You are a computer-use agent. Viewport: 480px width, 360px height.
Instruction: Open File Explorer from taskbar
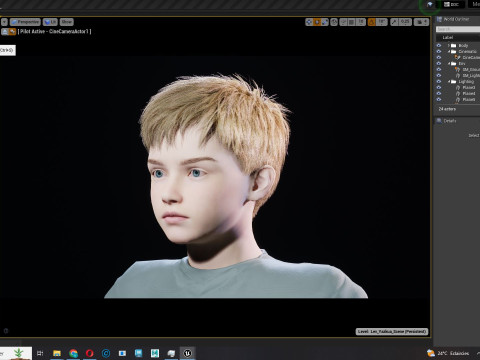click(57, 353)
